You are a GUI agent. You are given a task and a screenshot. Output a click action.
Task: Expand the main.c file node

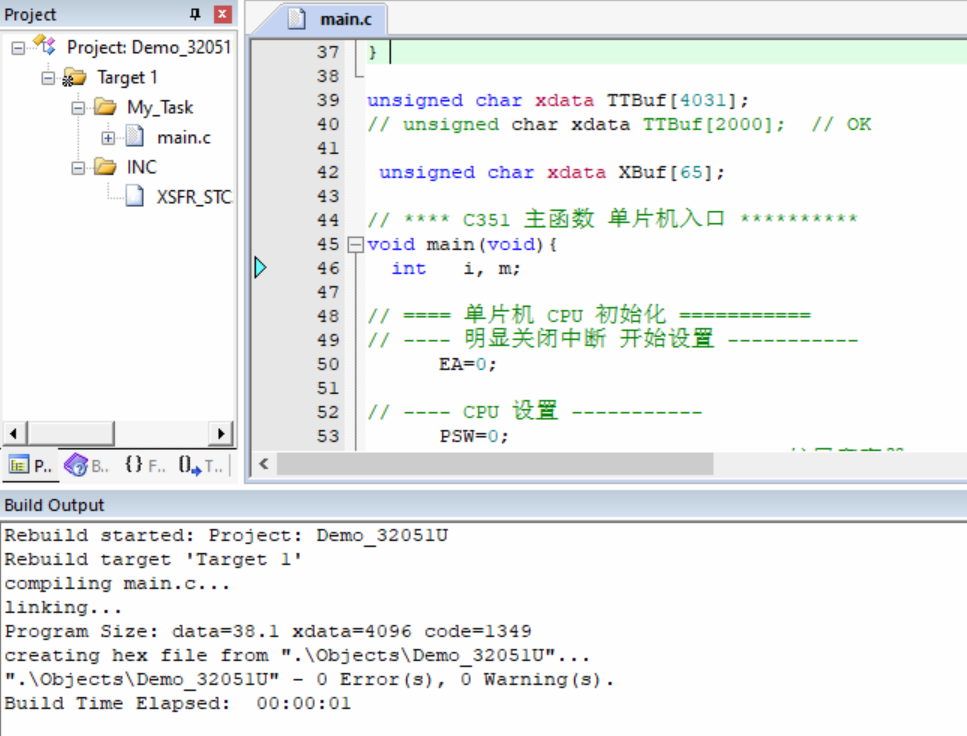pyautogui.click(x=108, y=138)
